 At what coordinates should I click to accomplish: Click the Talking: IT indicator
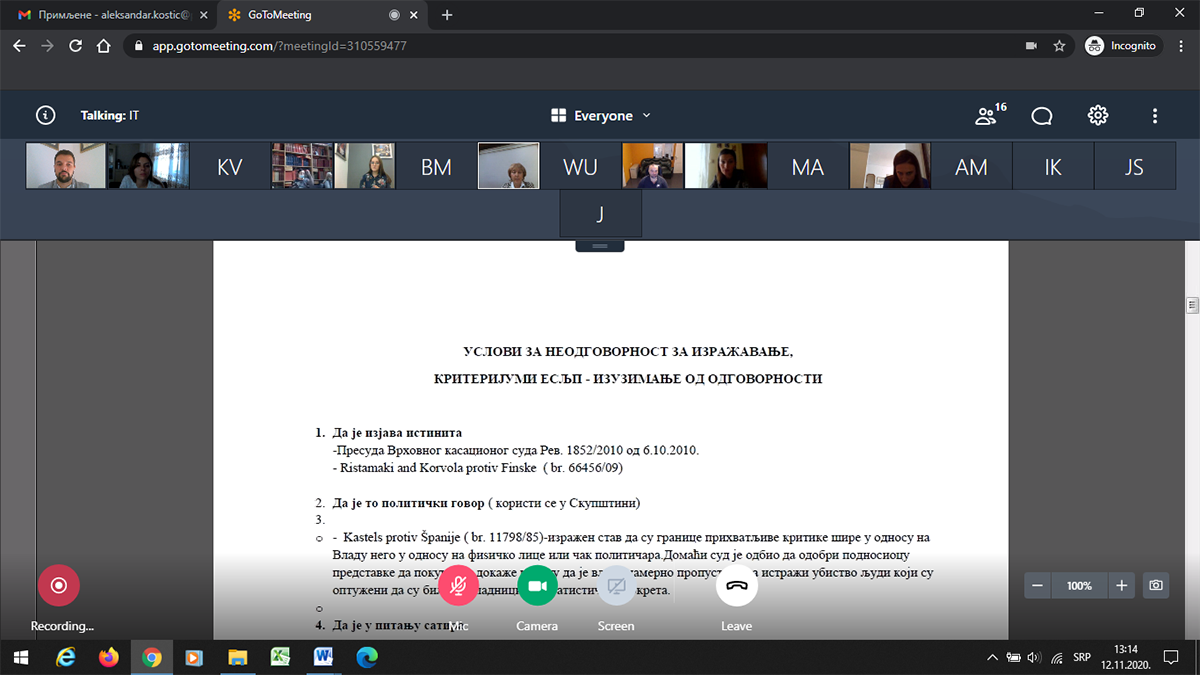110,116
